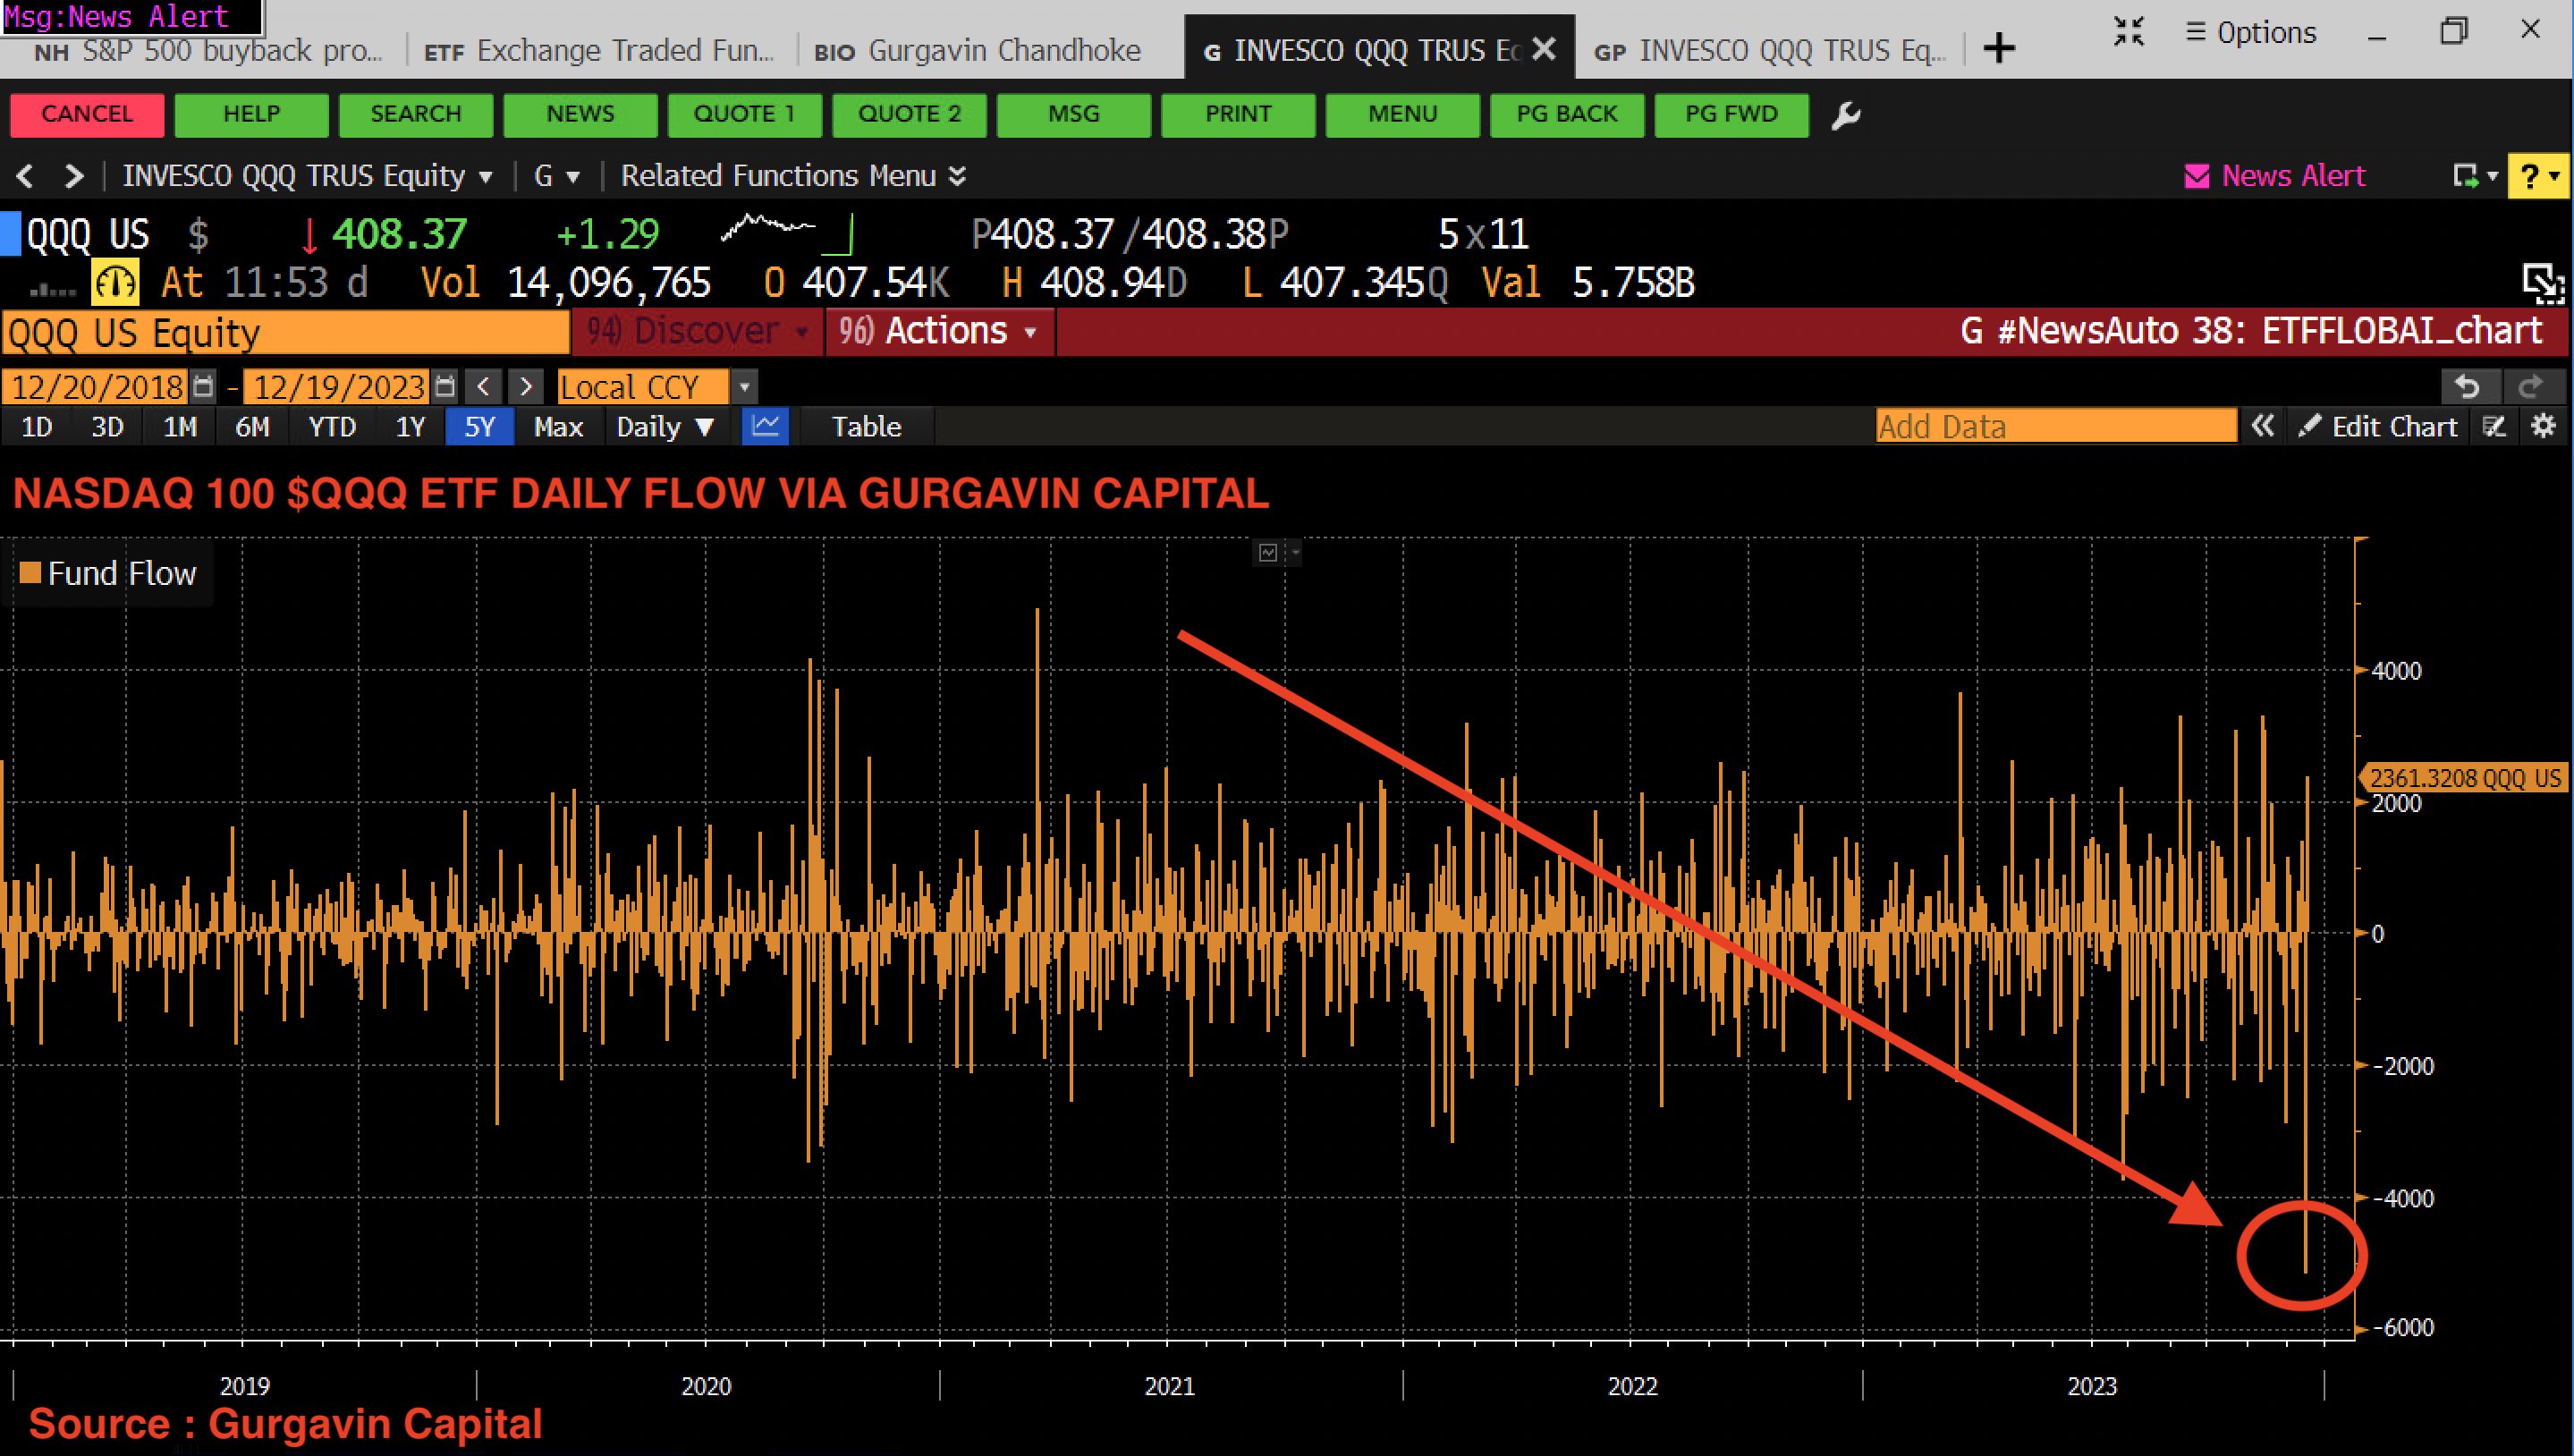Switch to the ETF Exchange Traded Fun... tab

599,50
